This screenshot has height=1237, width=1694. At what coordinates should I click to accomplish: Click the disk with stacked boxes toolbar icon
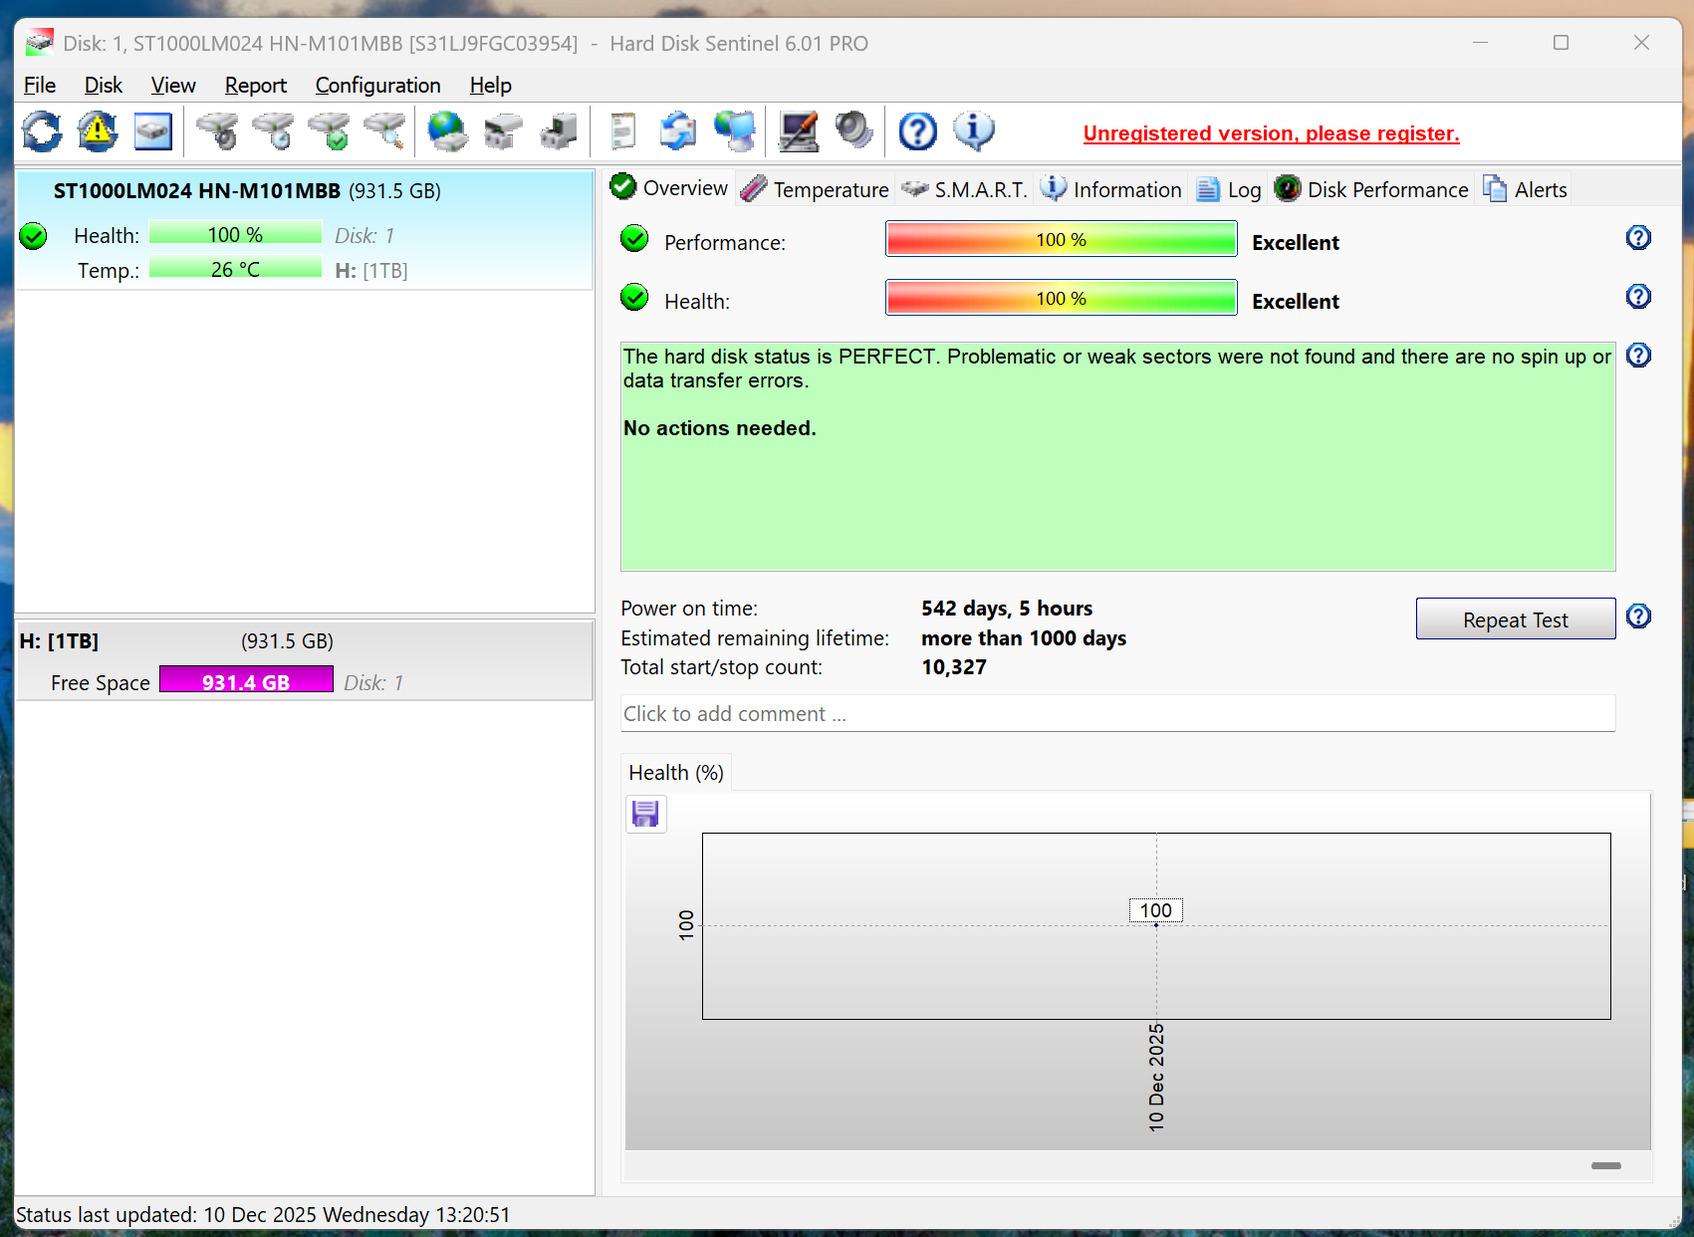coord(503,131)
